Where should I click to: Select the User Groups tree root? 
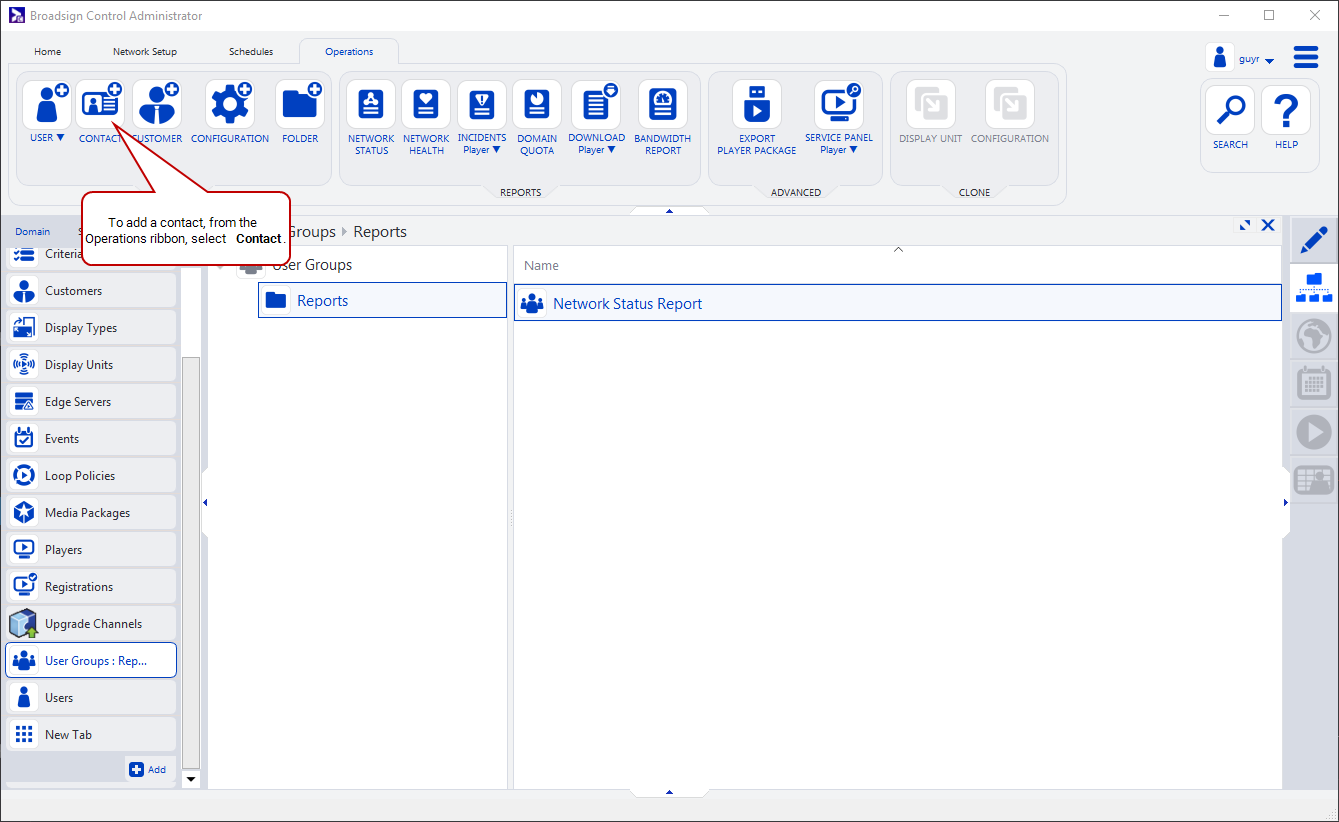(312, 265)
